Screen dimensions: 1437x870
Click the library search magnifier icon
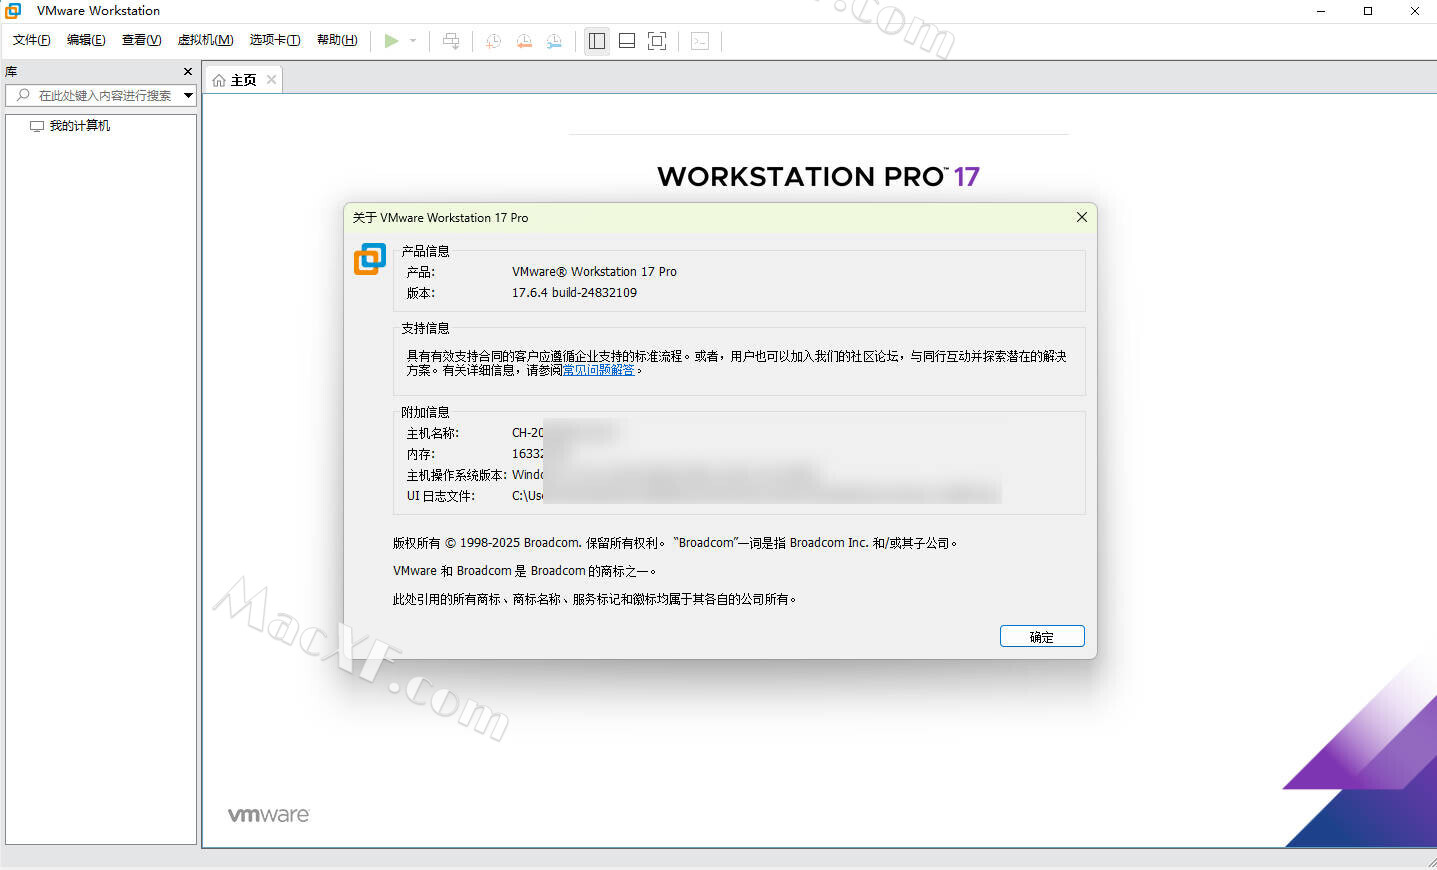pos(23,95)
